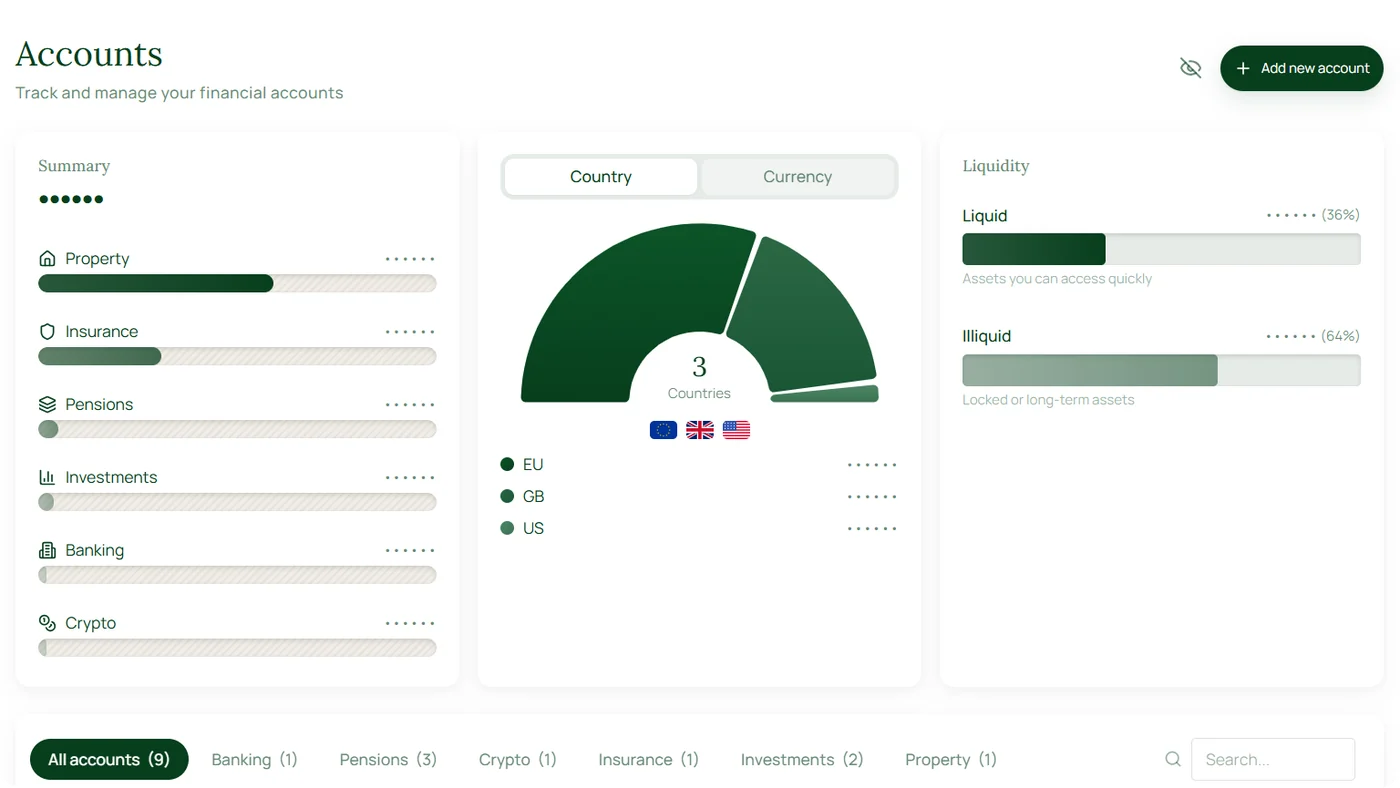Click the EU legend dot
Screen dimensions: 1400x788
tap(507, 464)
